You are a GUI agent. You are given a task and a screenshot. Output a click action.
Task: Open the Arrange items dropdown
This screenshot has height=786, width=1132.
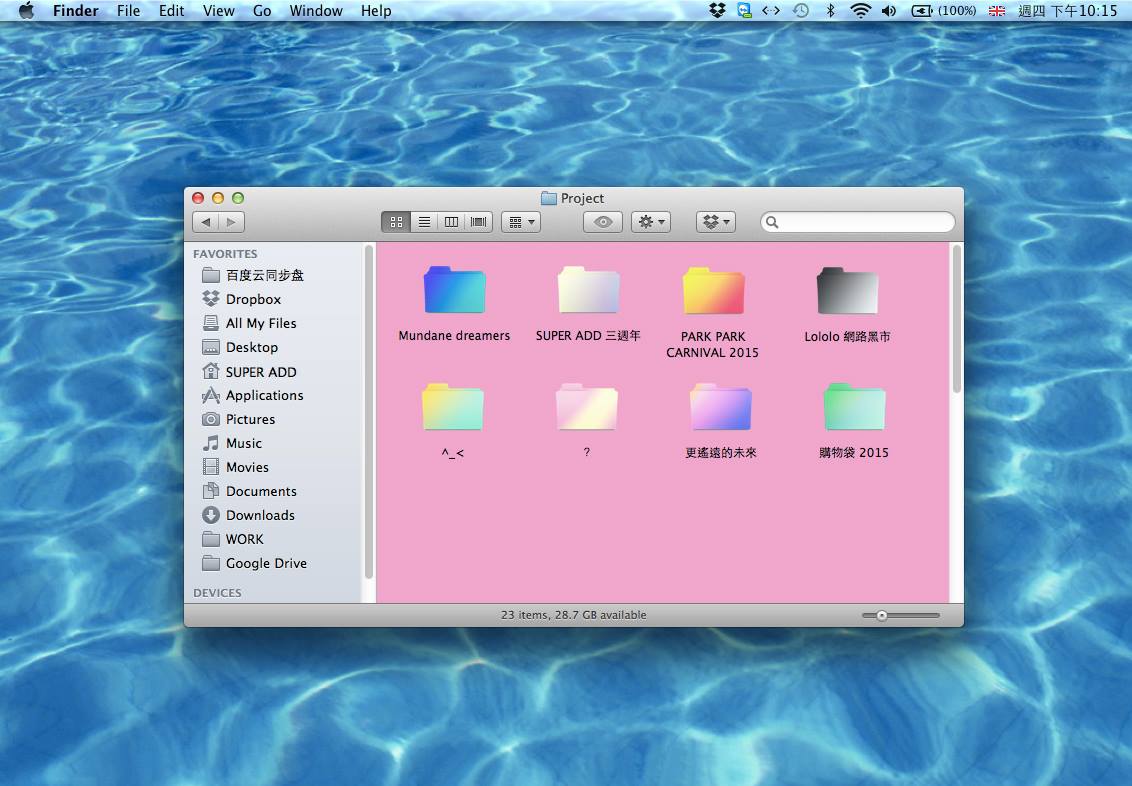[521, 222]
